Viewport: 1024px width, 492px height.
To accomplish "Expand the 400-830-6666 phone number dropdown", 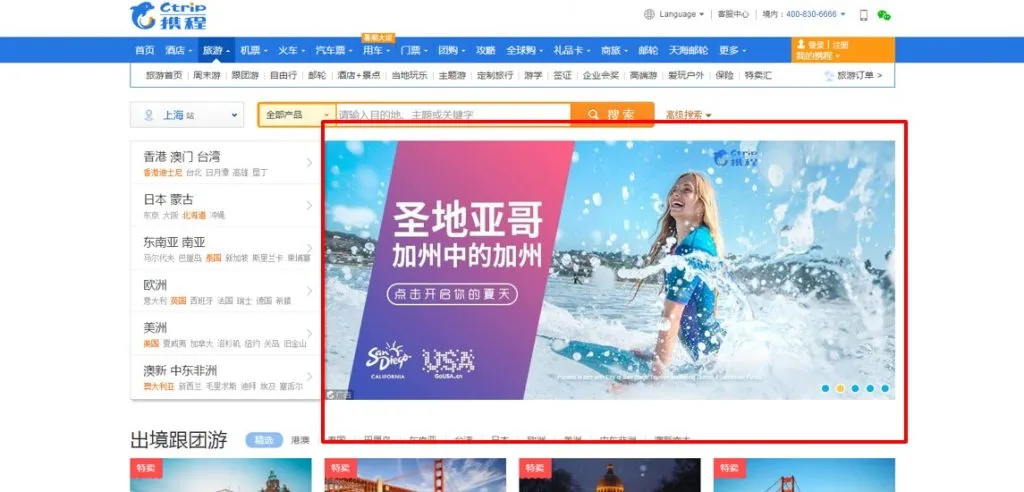I will click(x=816, y=14).
